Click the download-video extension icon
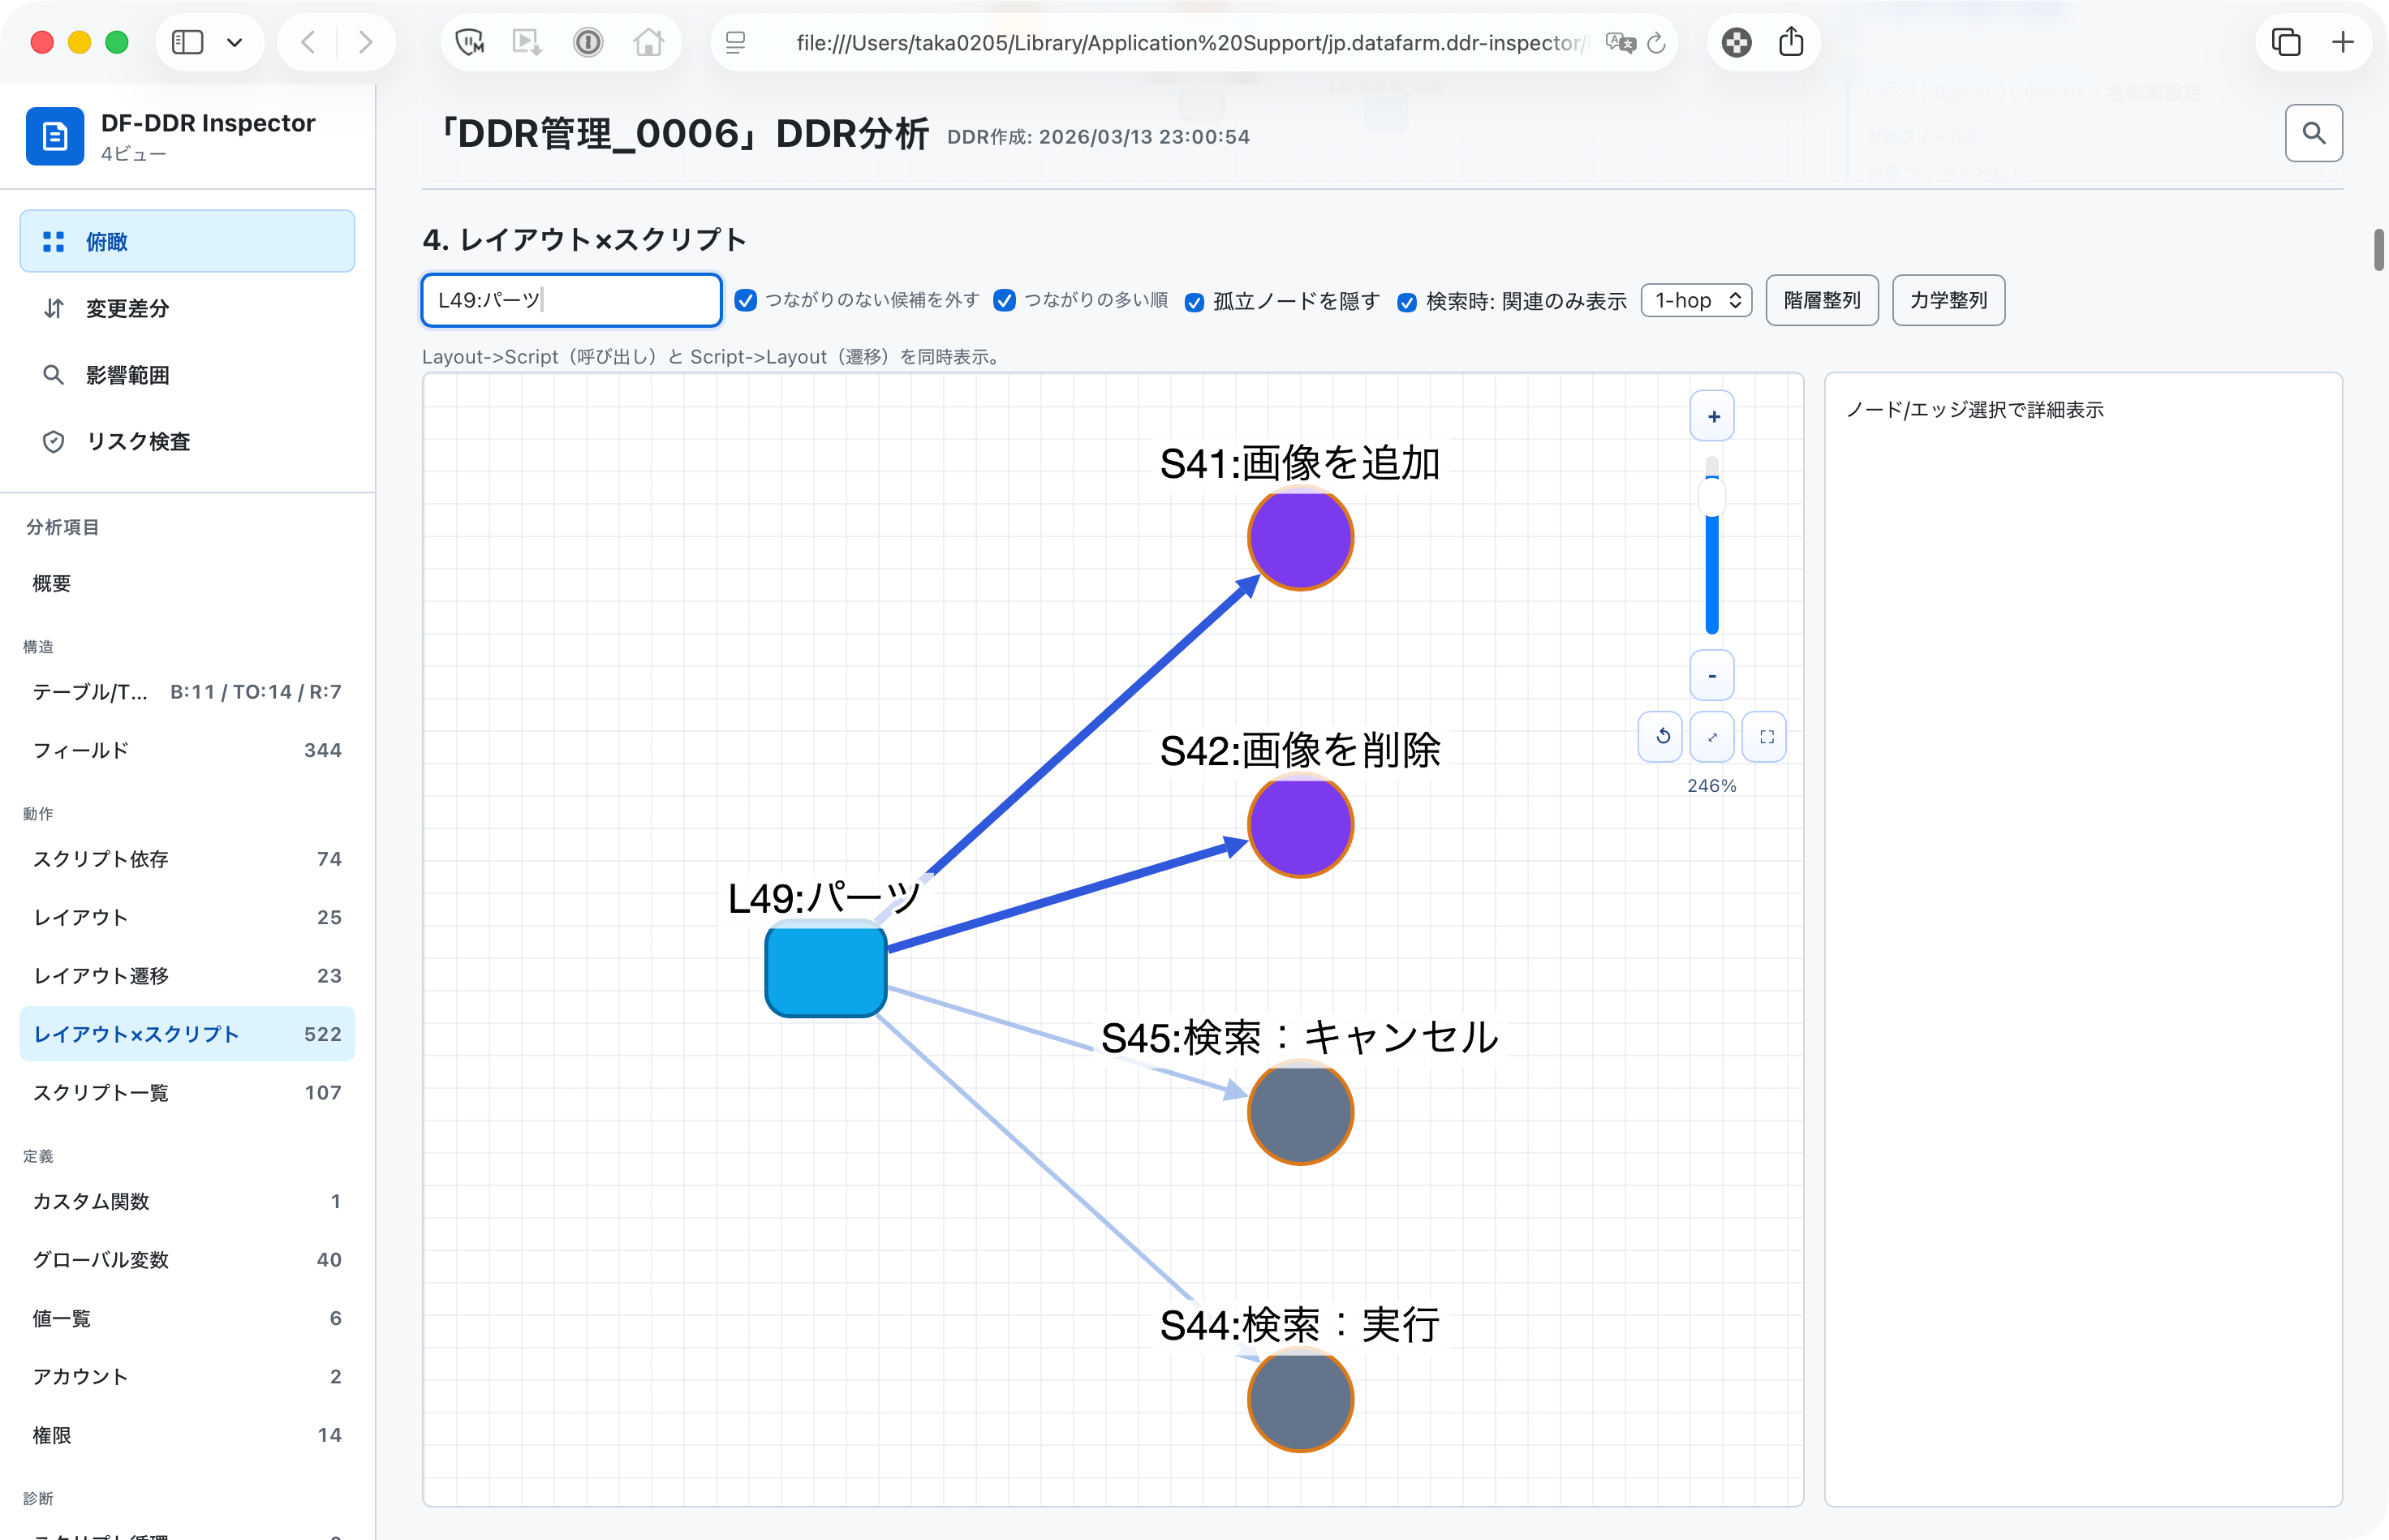Viewport: 2389px width, 1540px height. click(527, 42)
